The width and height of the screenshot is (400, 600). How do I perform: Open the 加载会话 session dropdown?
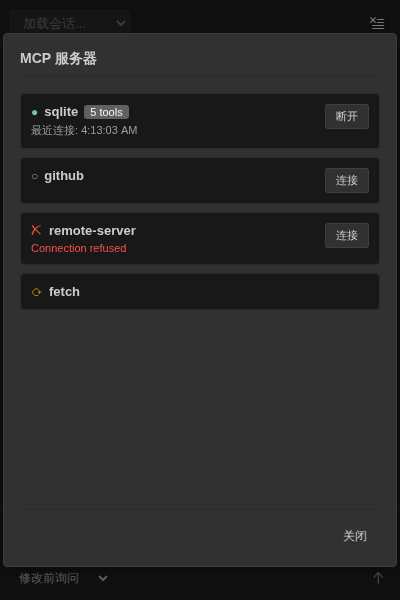[70, 23]
